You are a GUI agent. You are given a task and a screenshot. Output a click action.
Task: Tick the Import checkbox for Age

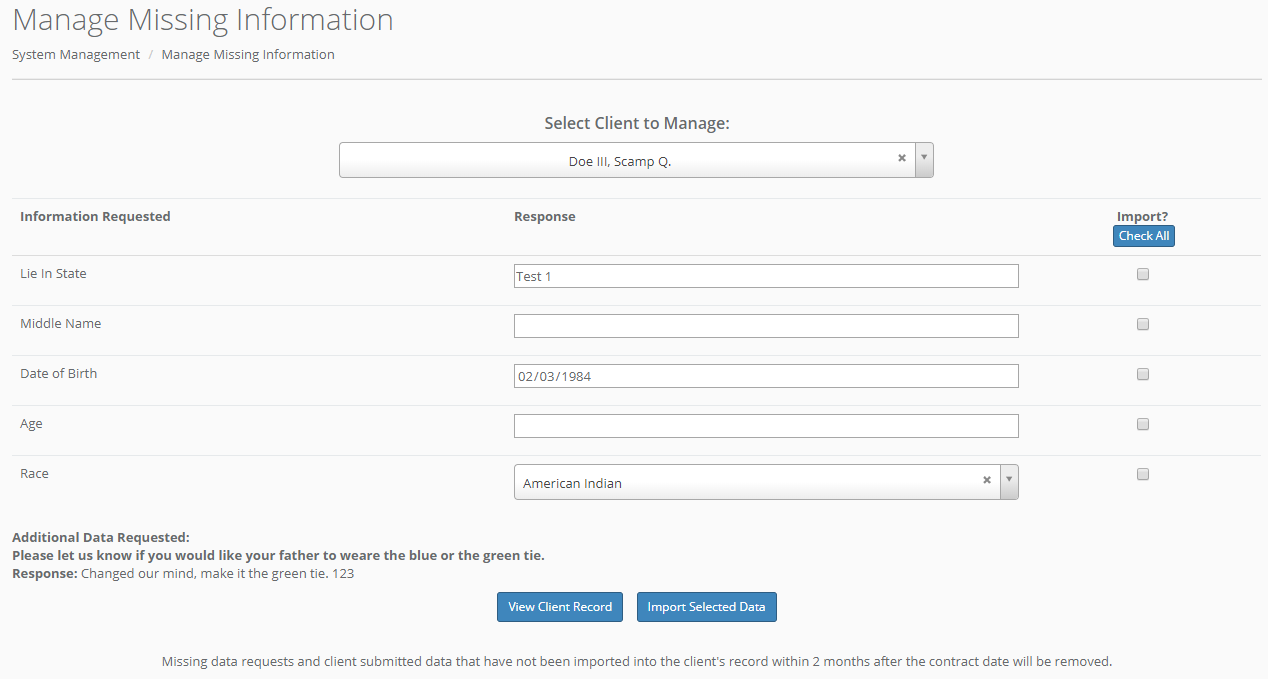[1143, 424]
